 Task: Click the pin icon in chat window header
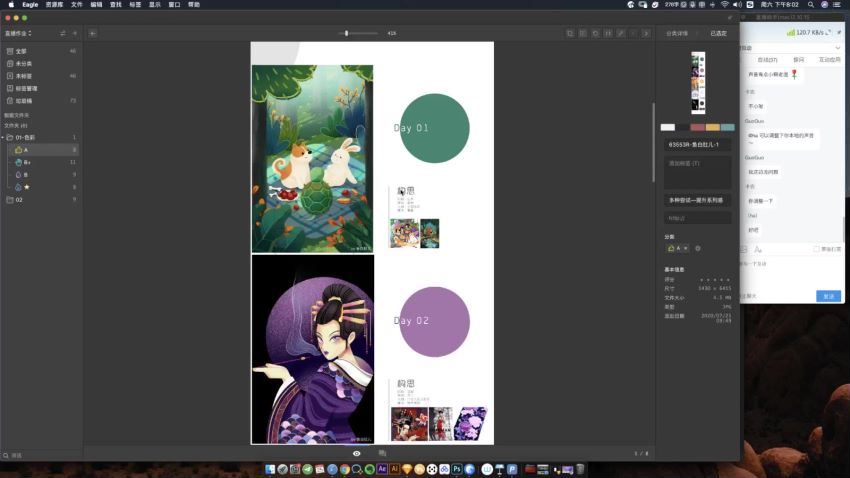839,33
